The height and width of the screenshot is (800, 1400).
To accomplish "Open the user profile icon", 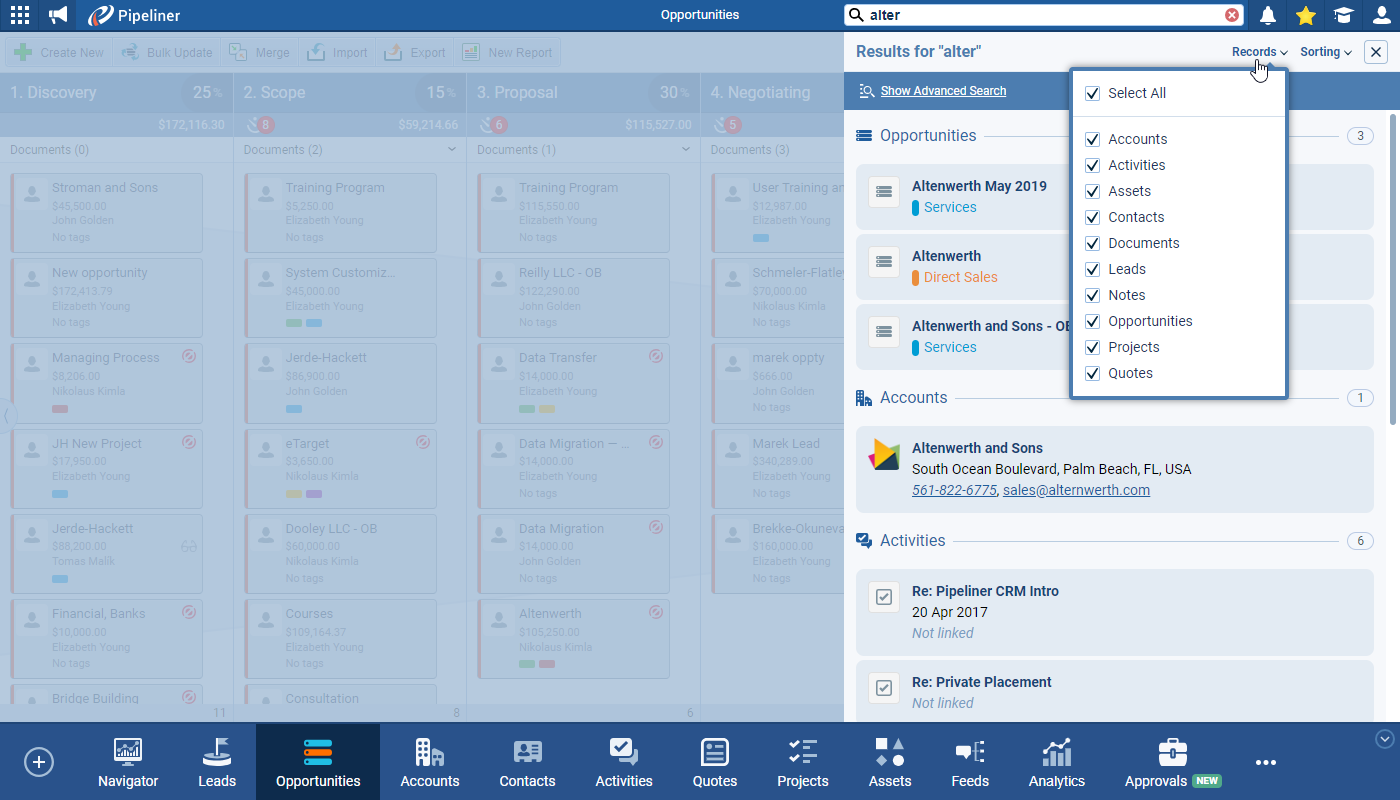I will tap(1382, 15).
